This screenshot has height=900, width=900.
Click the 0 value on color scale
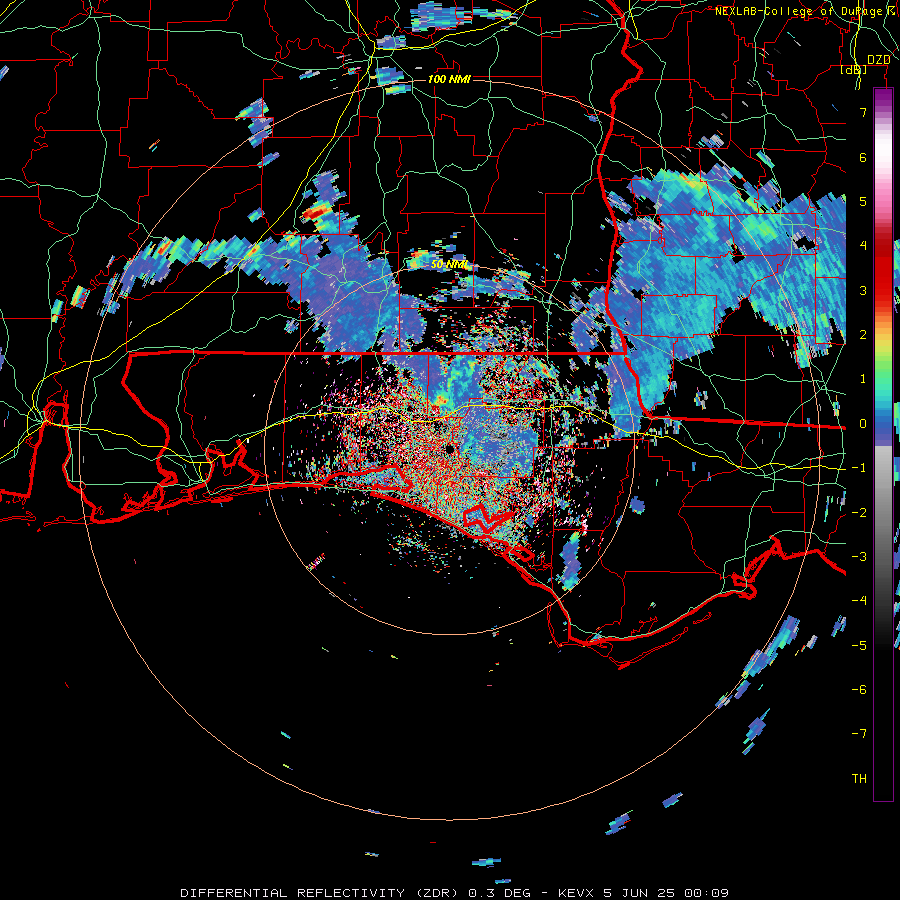pyautogui.click(x=863, y=424)
